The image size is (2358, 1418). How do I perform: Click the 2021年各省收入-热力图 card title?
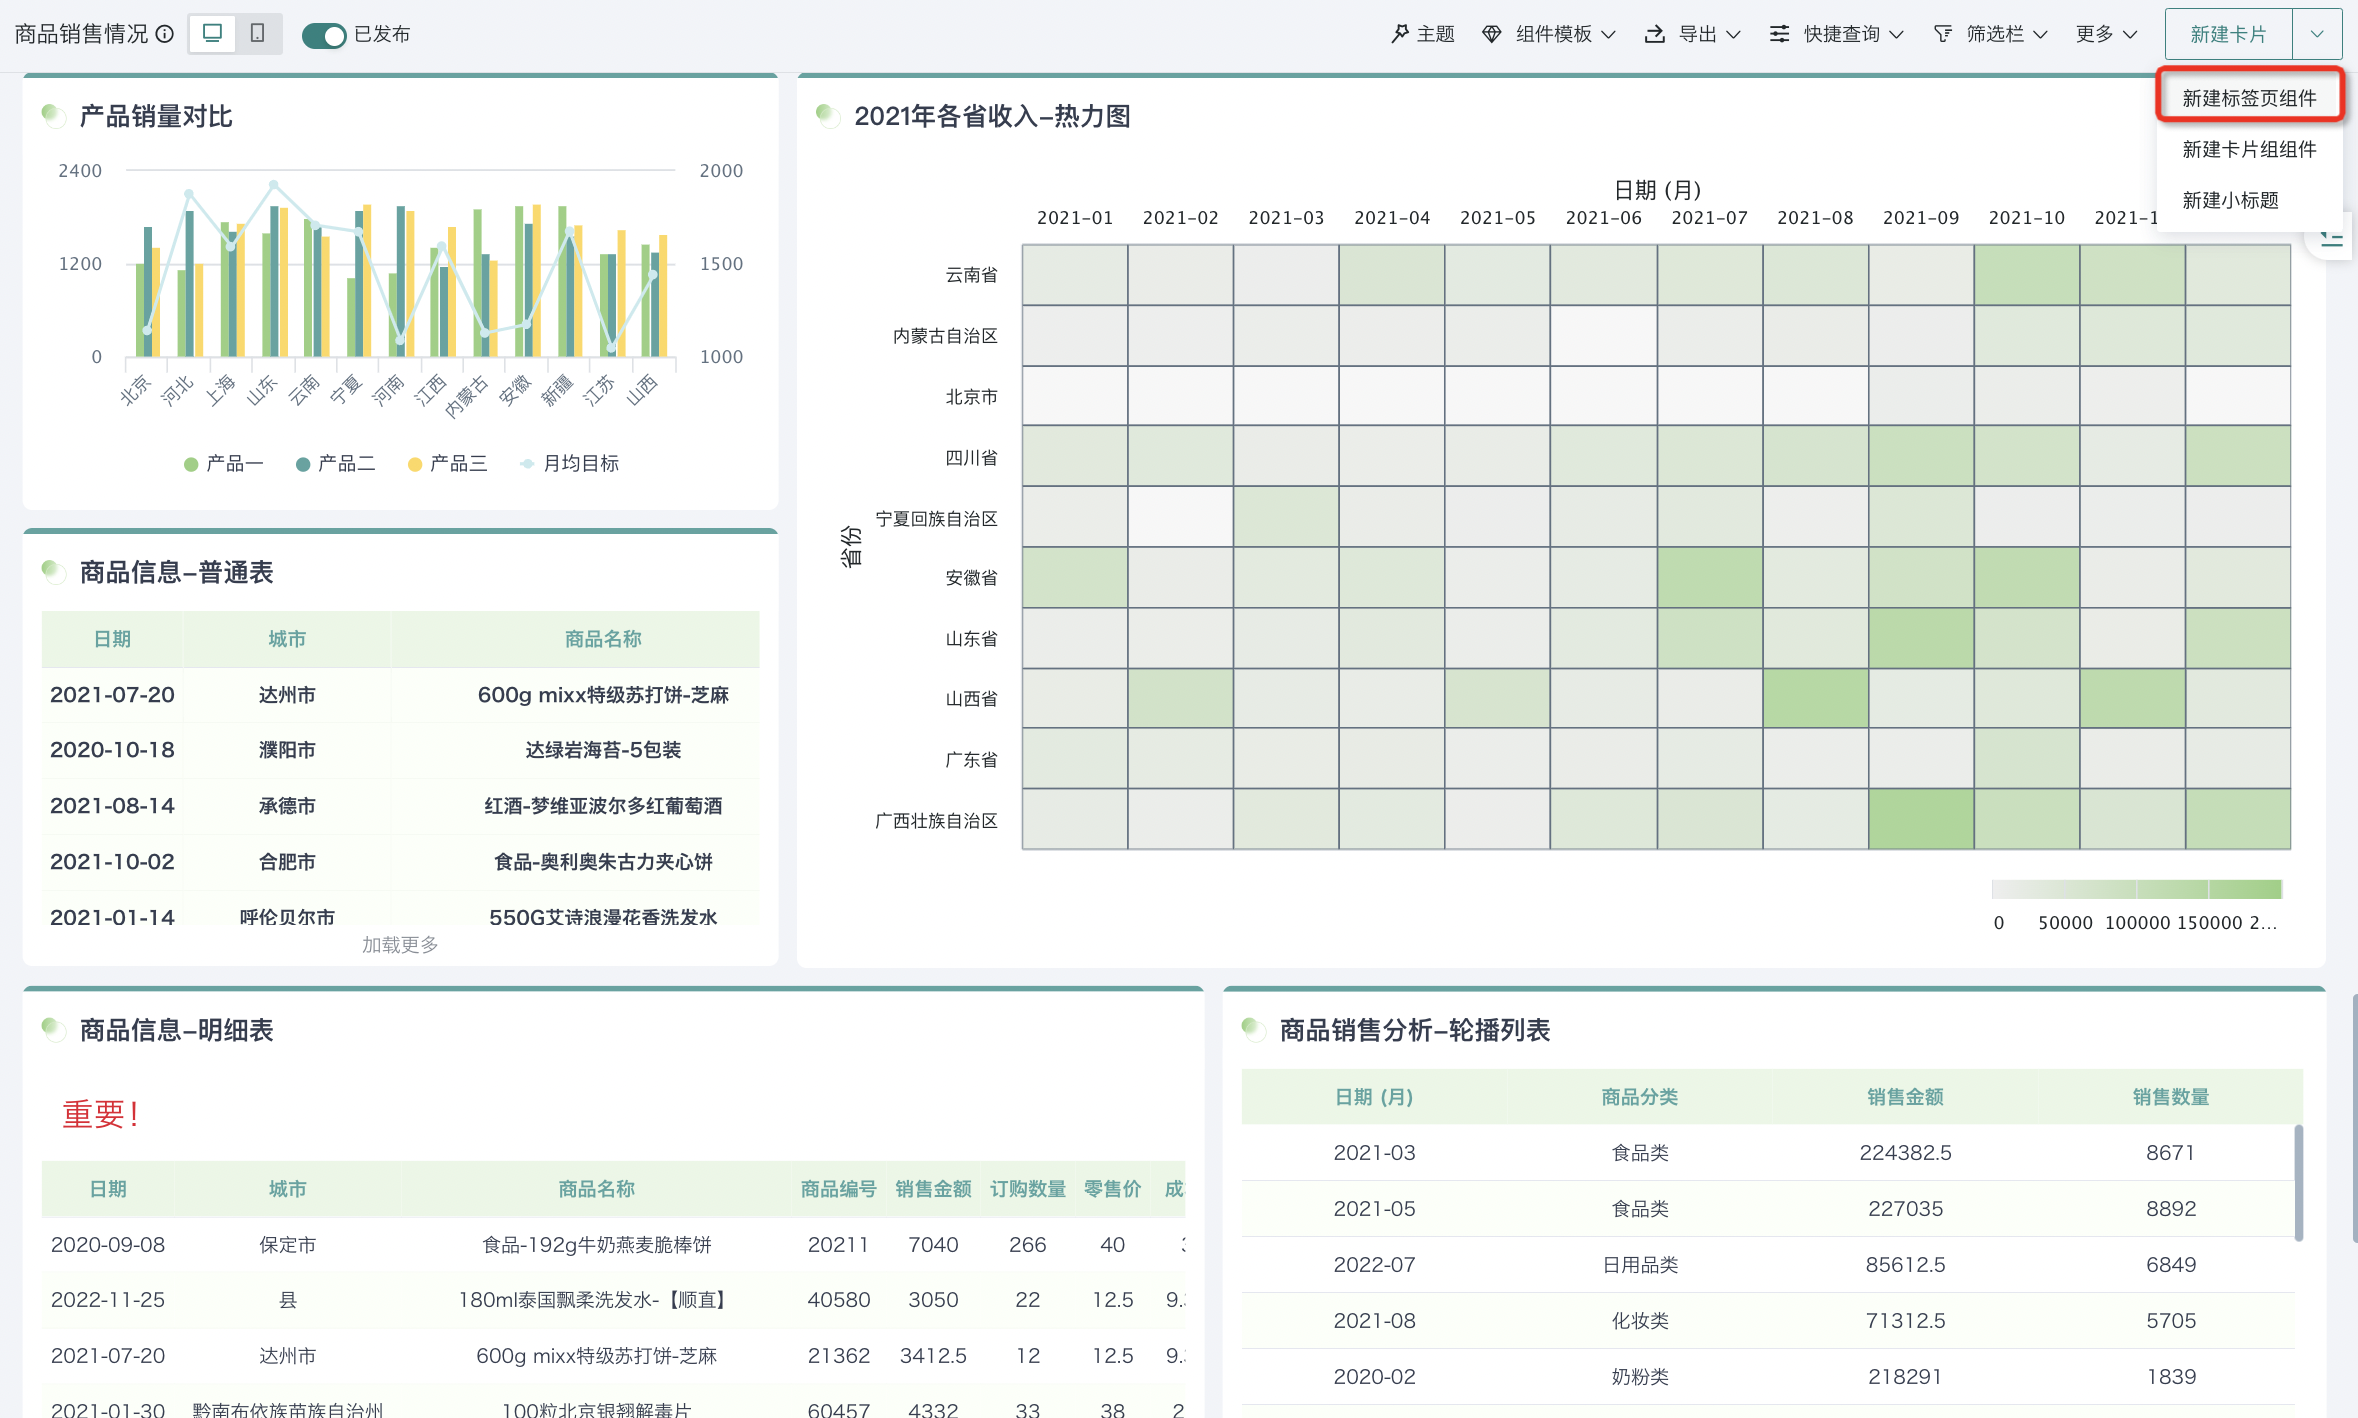click(992, 117)
